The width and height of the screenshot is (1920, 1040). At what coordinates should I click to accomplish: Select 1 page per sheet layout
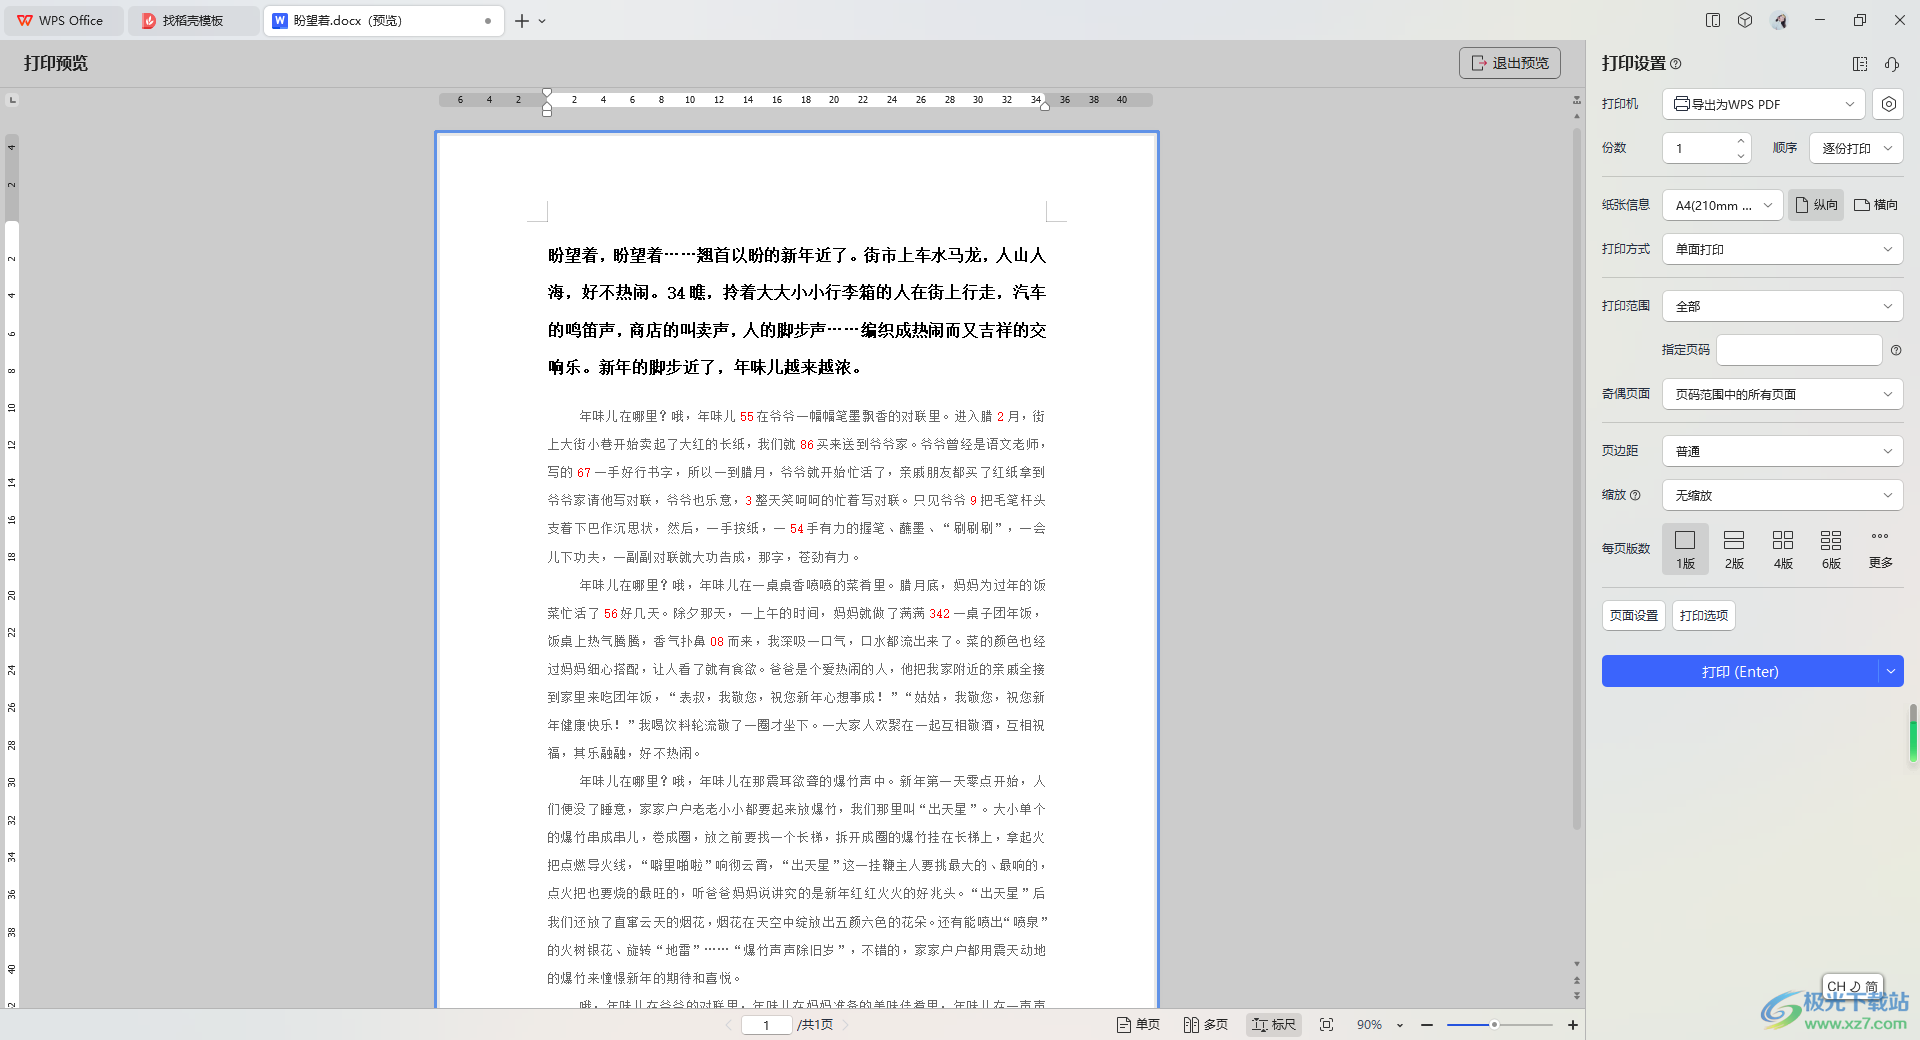click(1686, 549)
